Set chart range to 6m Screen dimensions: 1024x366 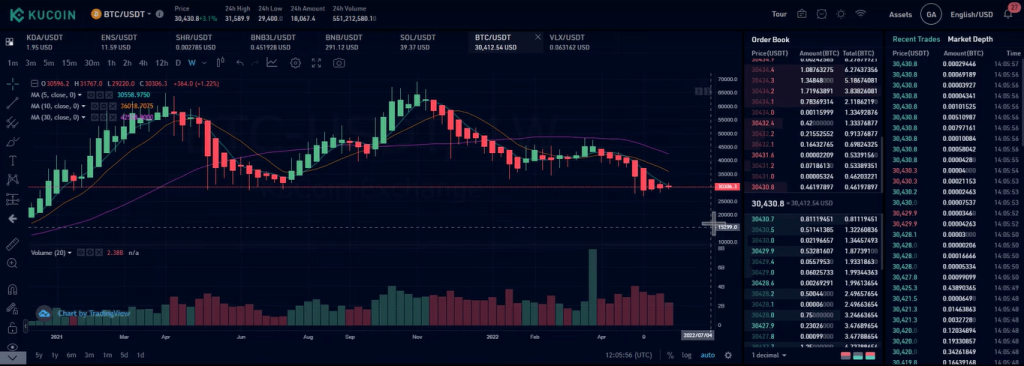71,355
